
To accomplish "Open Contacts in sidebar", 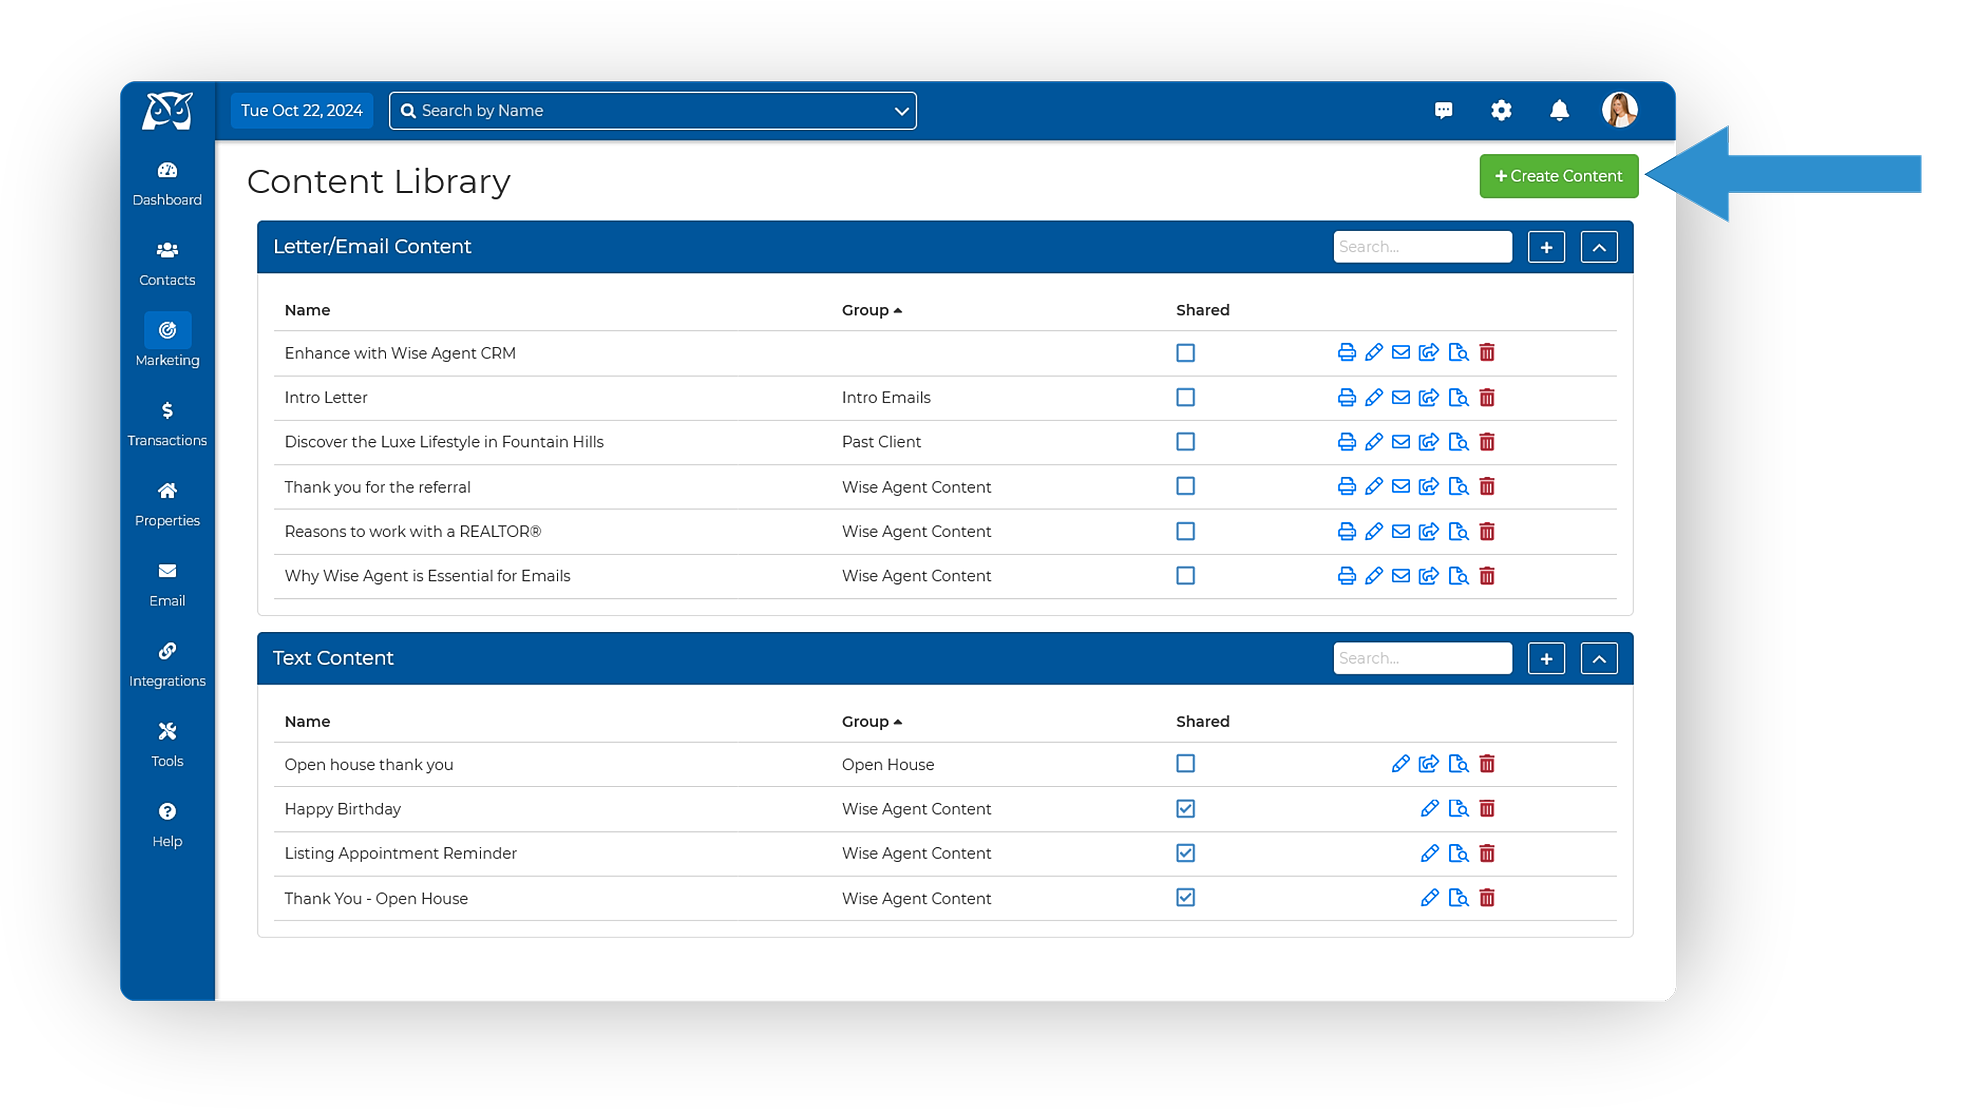I will 167,264.
